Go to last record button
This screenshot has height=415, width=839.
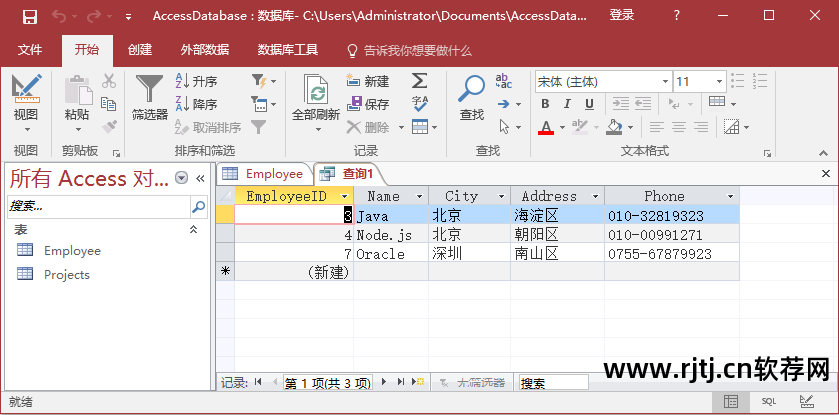(400, 382)
